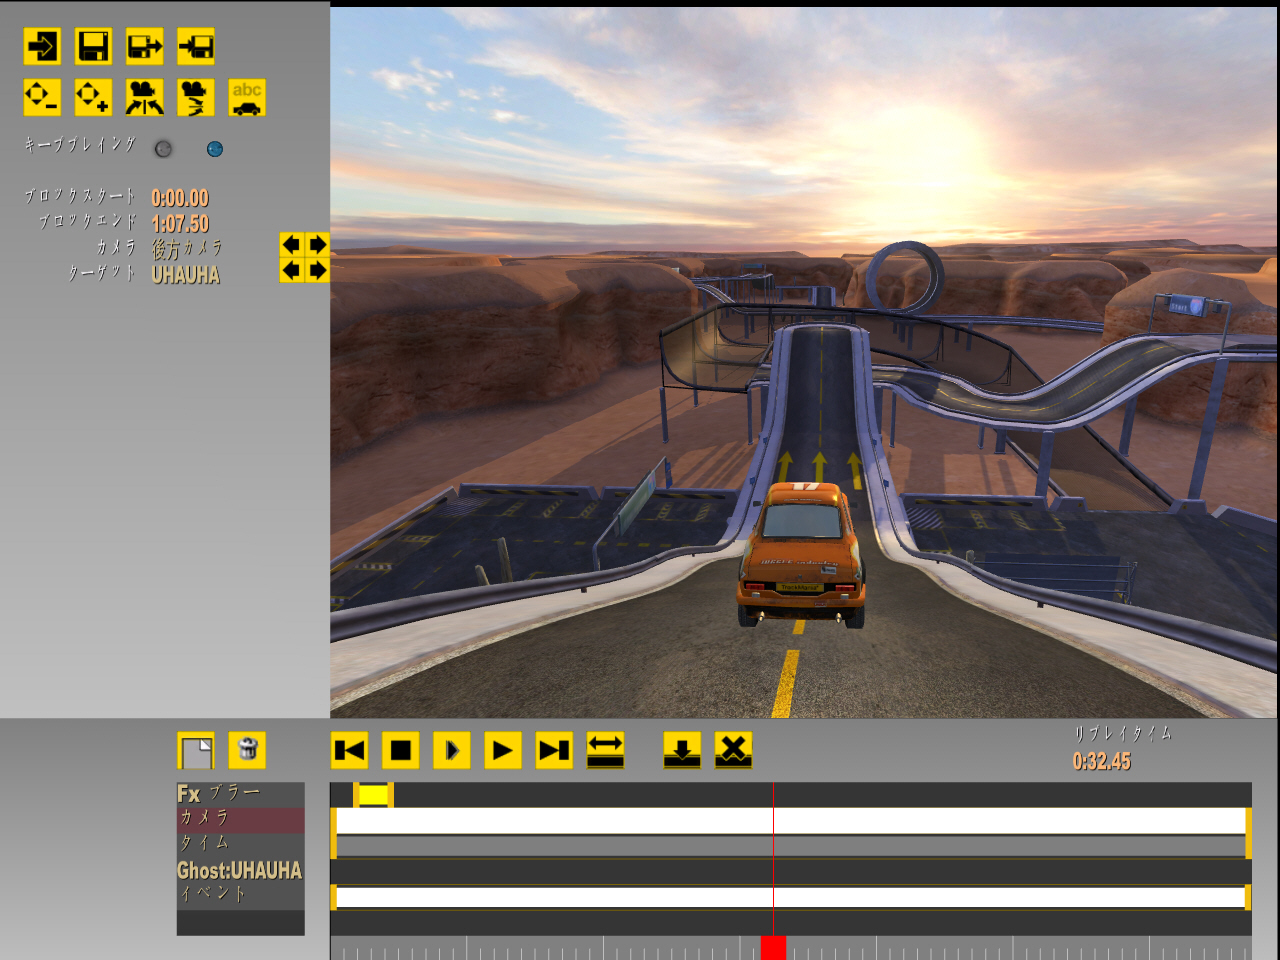This screenshot has width=1280, height=960.
Task: Click the grey half-arrow slow play button
Action: click(x=452, y=750)
